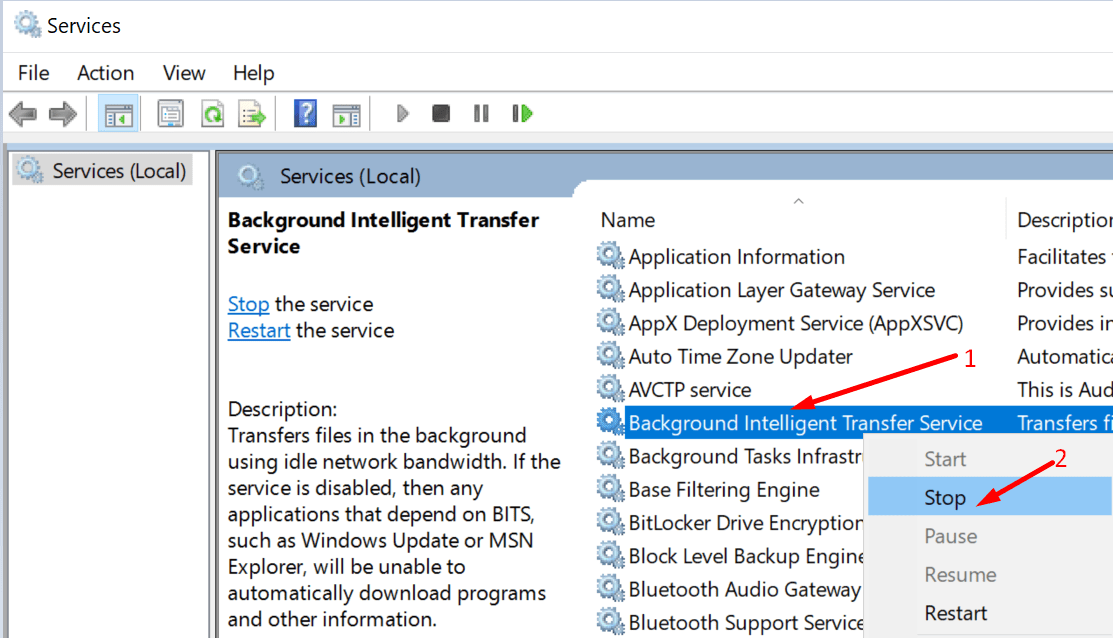Image resolution: width=1113 pixels, height=638 pixels.
Task: Click the Export List toolbar icon
Action: (x=251, y=114)
